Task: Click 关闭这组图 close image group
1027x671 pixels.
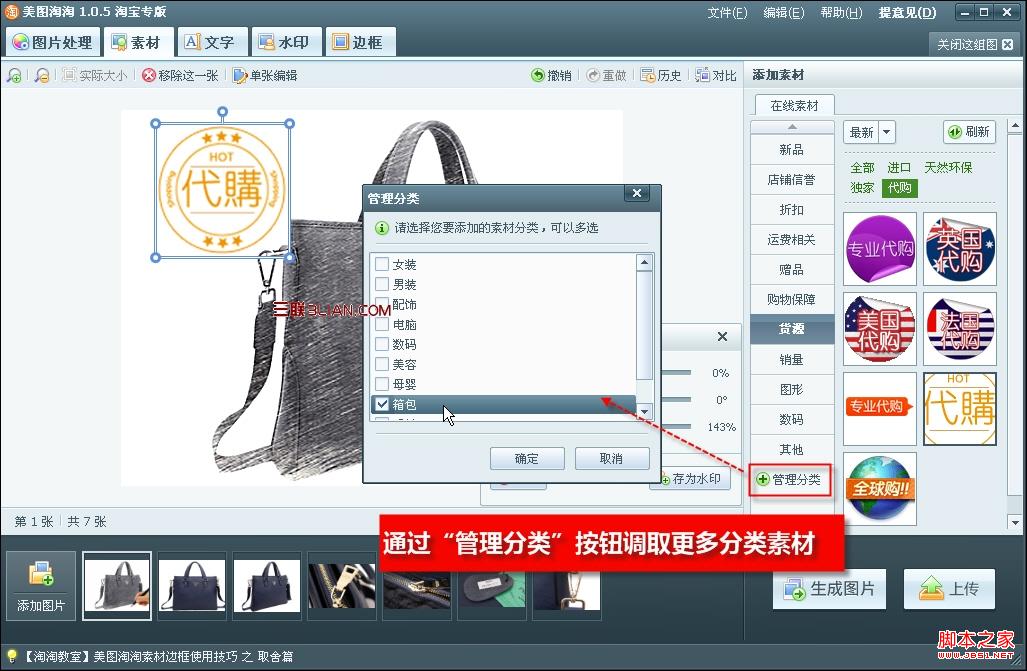Action: [975, 45]
